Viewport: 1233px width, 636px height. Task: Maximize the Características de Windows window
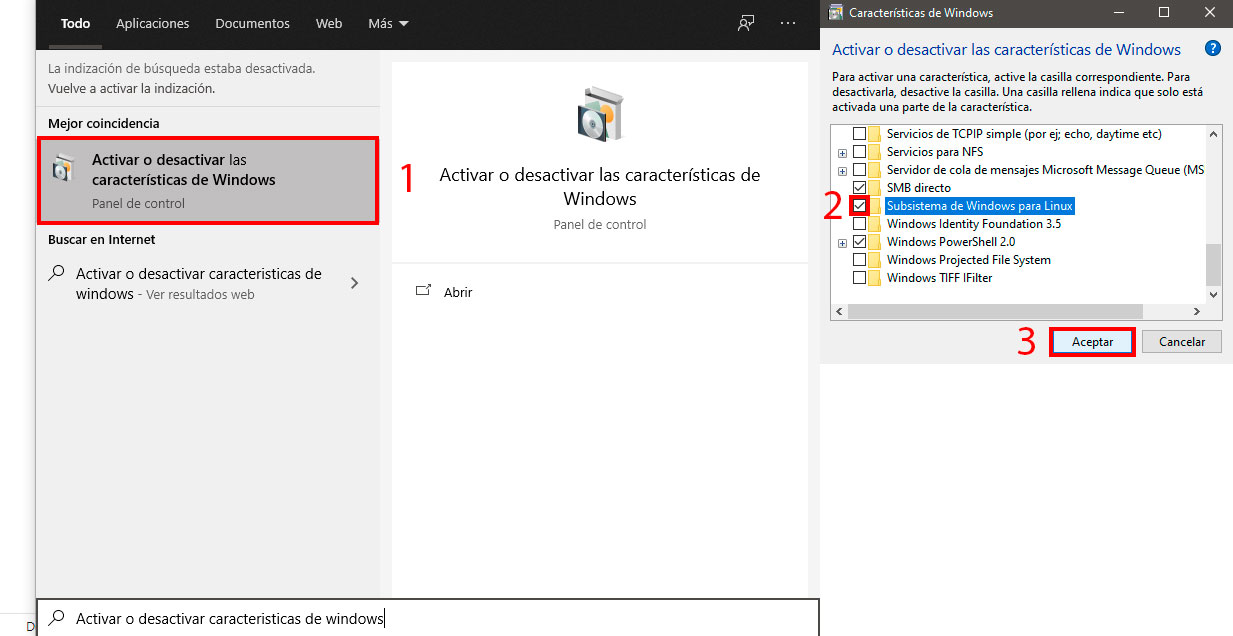(1163, 13)
